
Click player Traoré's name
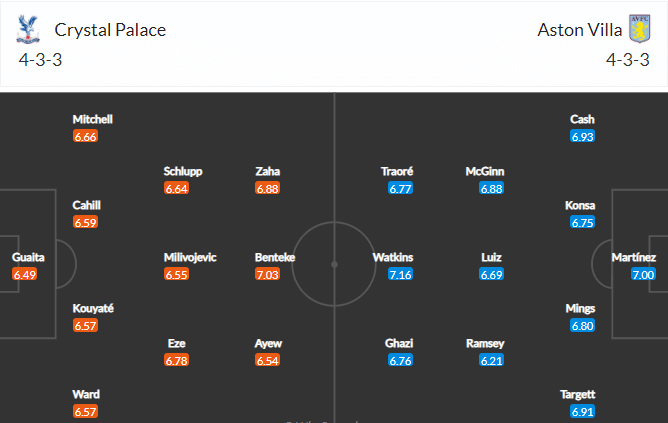(397, 171)
